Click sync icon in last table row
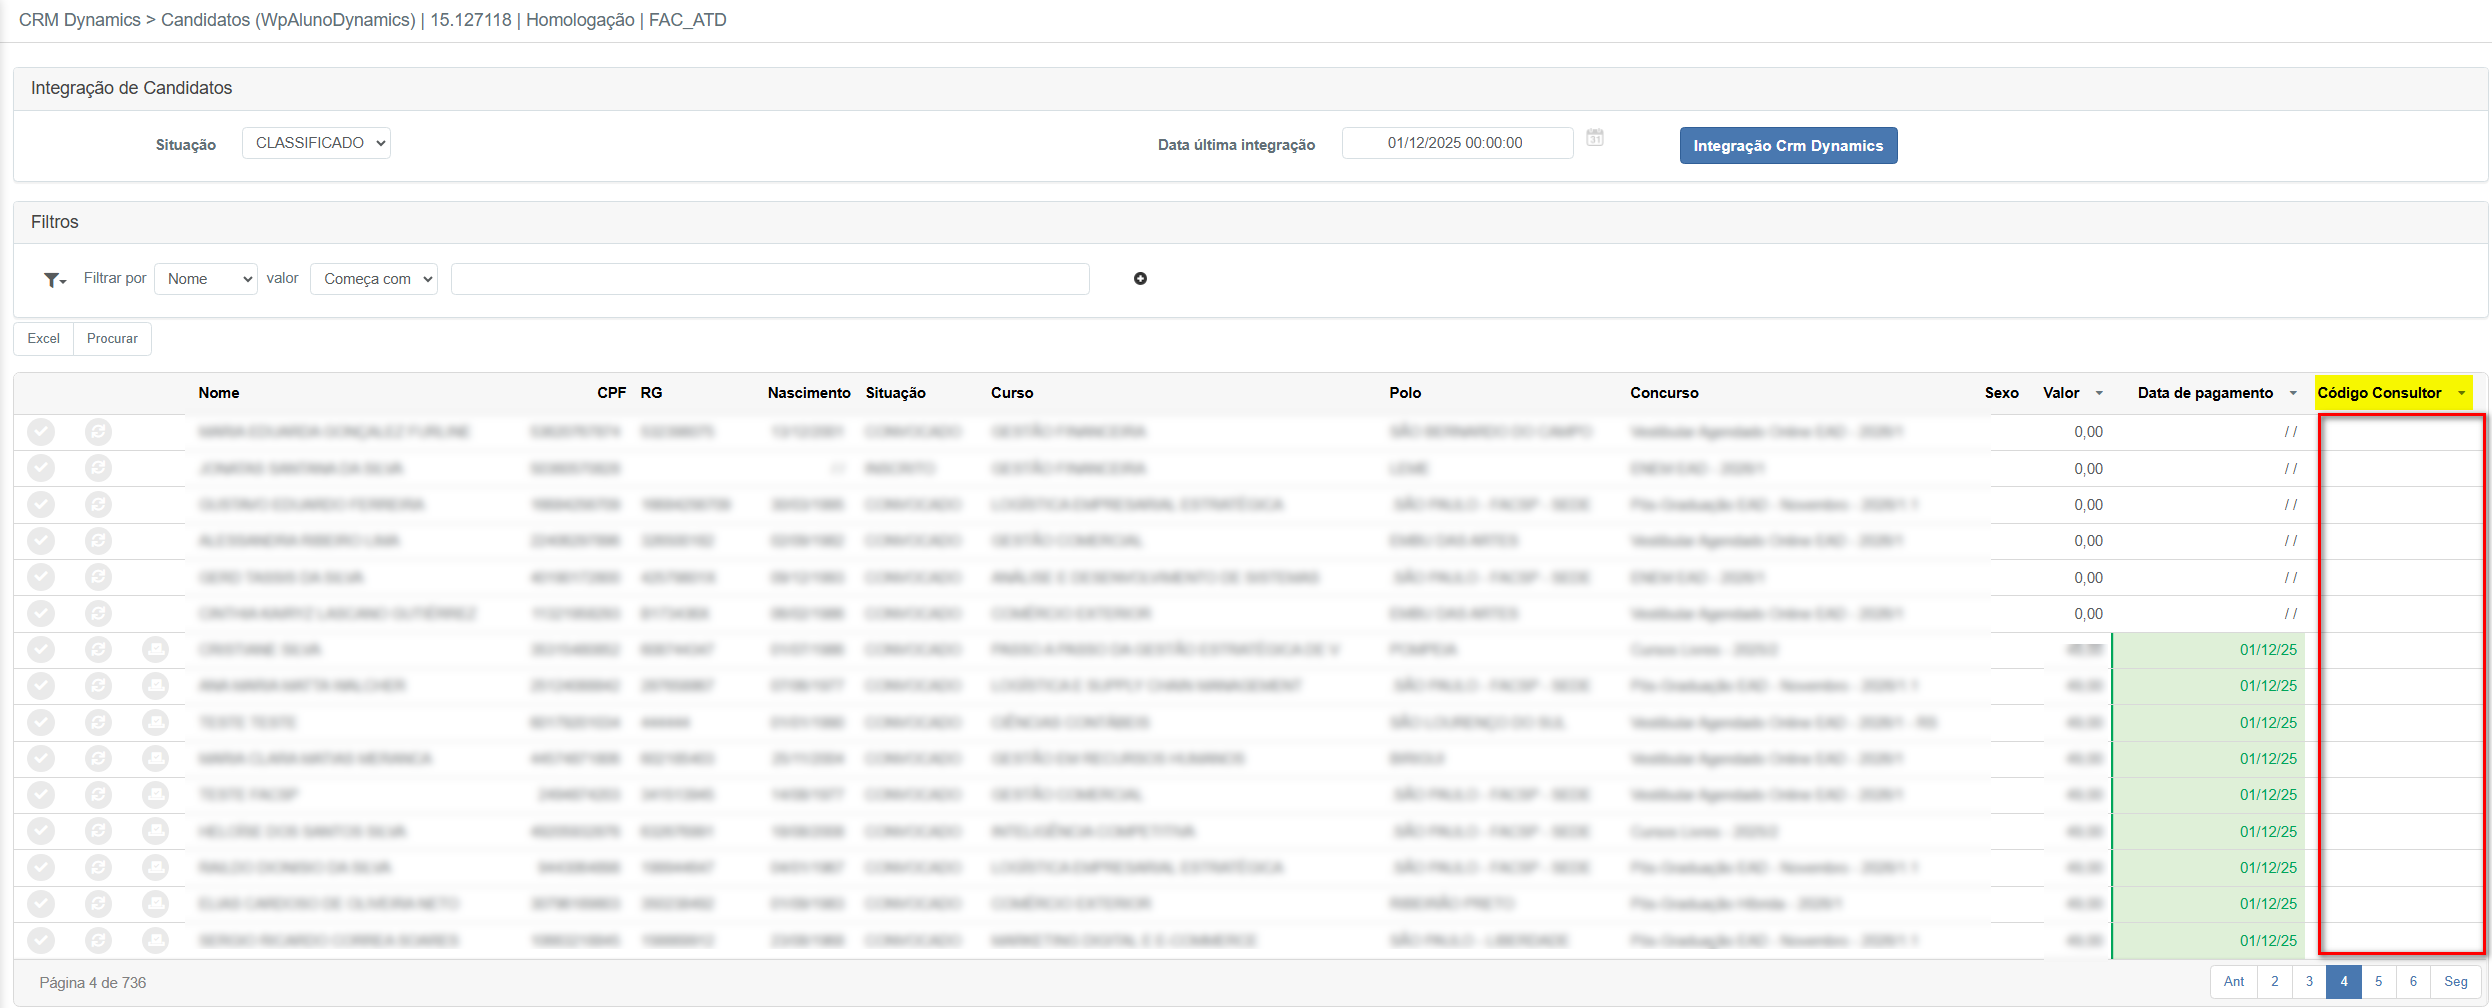This screenshot has width=2492, height=1008. pyautogui.click(x=98, y=940)
